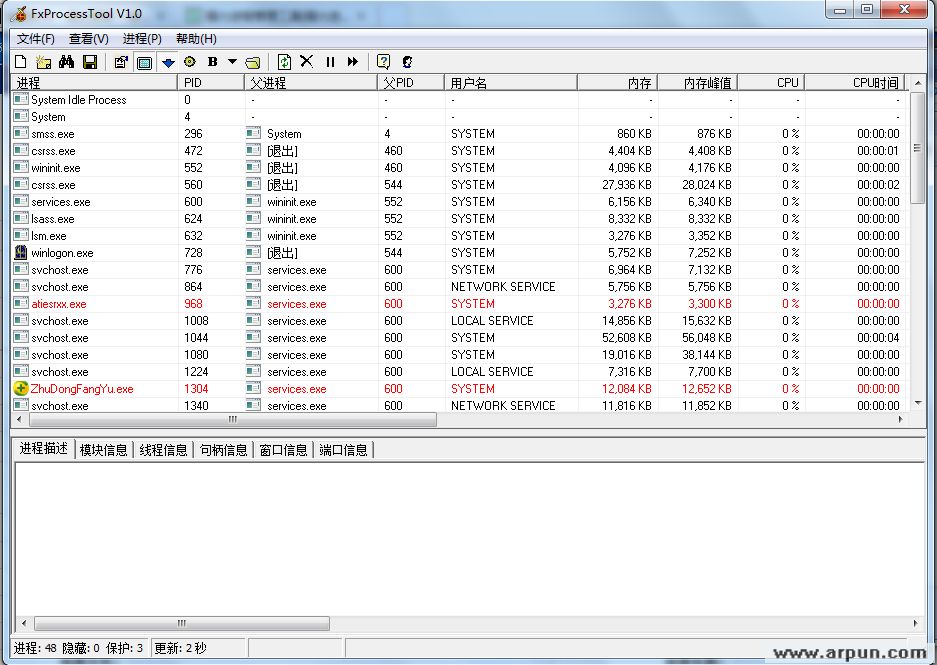937x665 pixels.
Task: Toggle the window view toolbar button
Action: click(x=144, y=62)
